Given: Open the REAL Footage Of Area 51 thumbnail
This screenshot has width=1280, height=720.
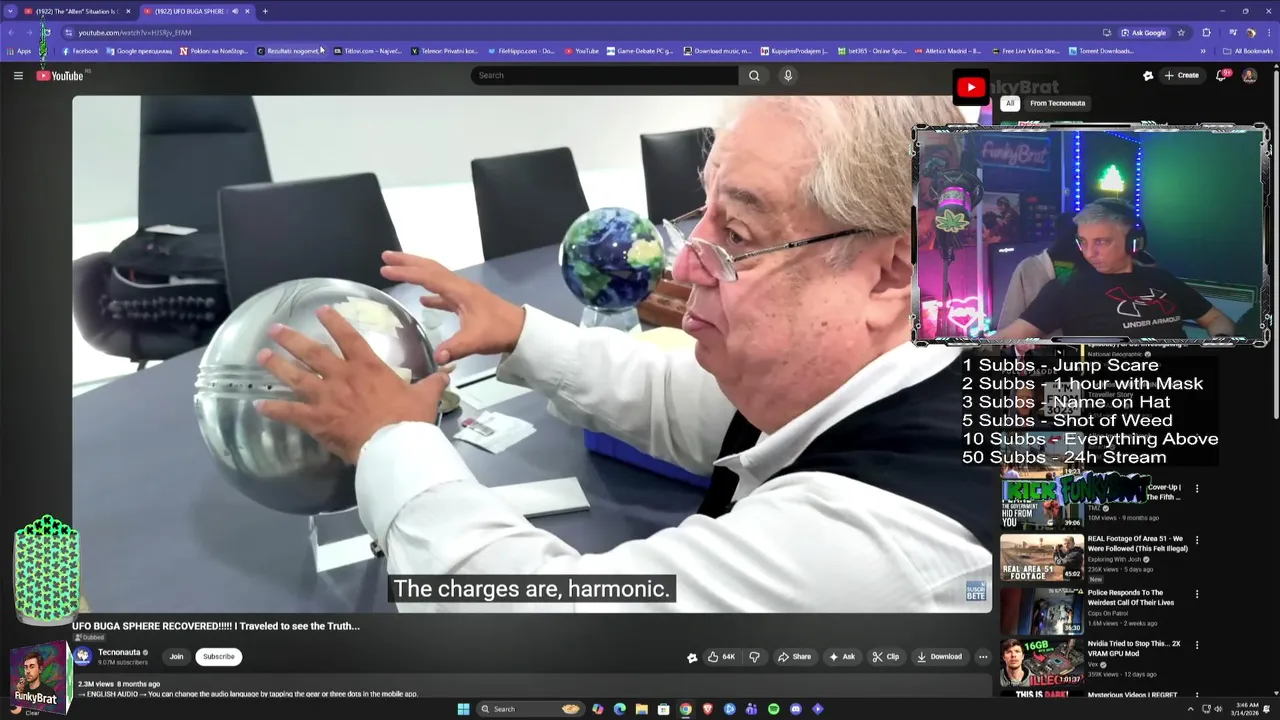Looking at the screenshot, I should point(1042,557).
